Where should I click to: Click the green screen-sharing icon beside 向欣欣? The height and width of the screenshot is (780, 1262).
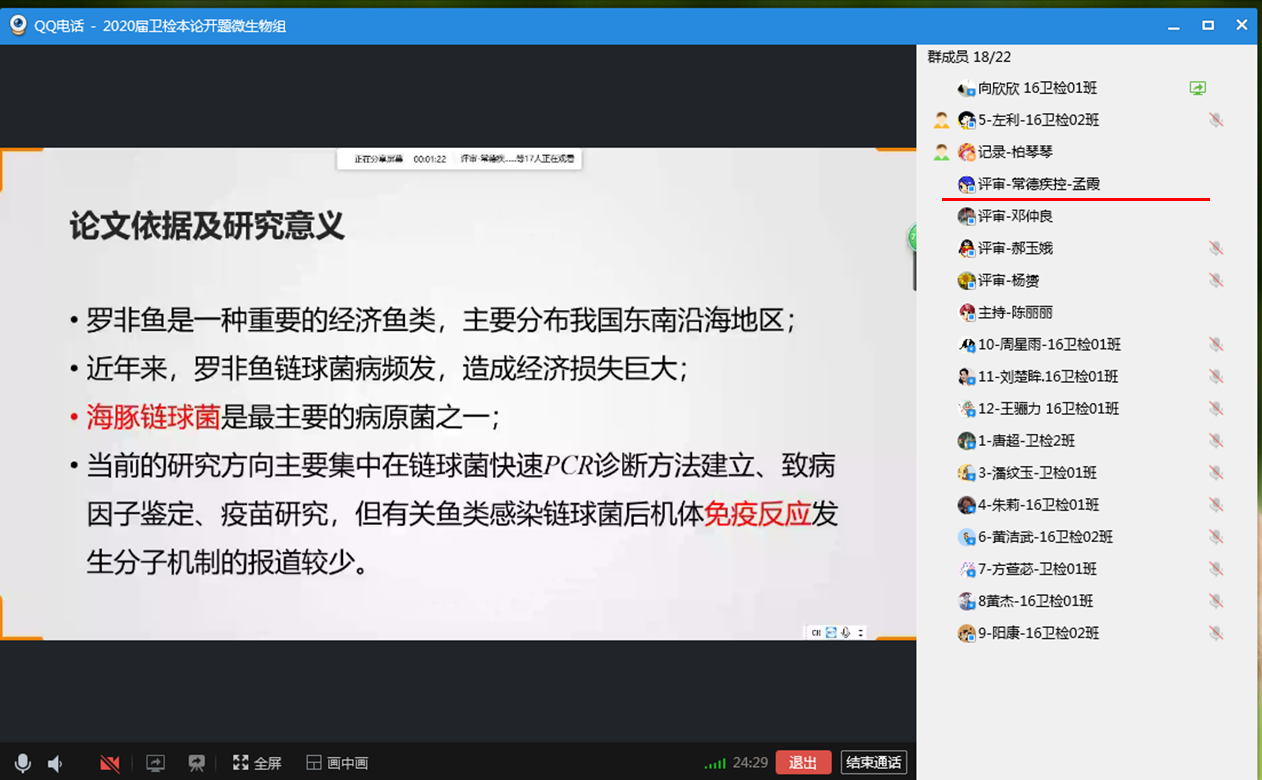tap(1198, 88)
